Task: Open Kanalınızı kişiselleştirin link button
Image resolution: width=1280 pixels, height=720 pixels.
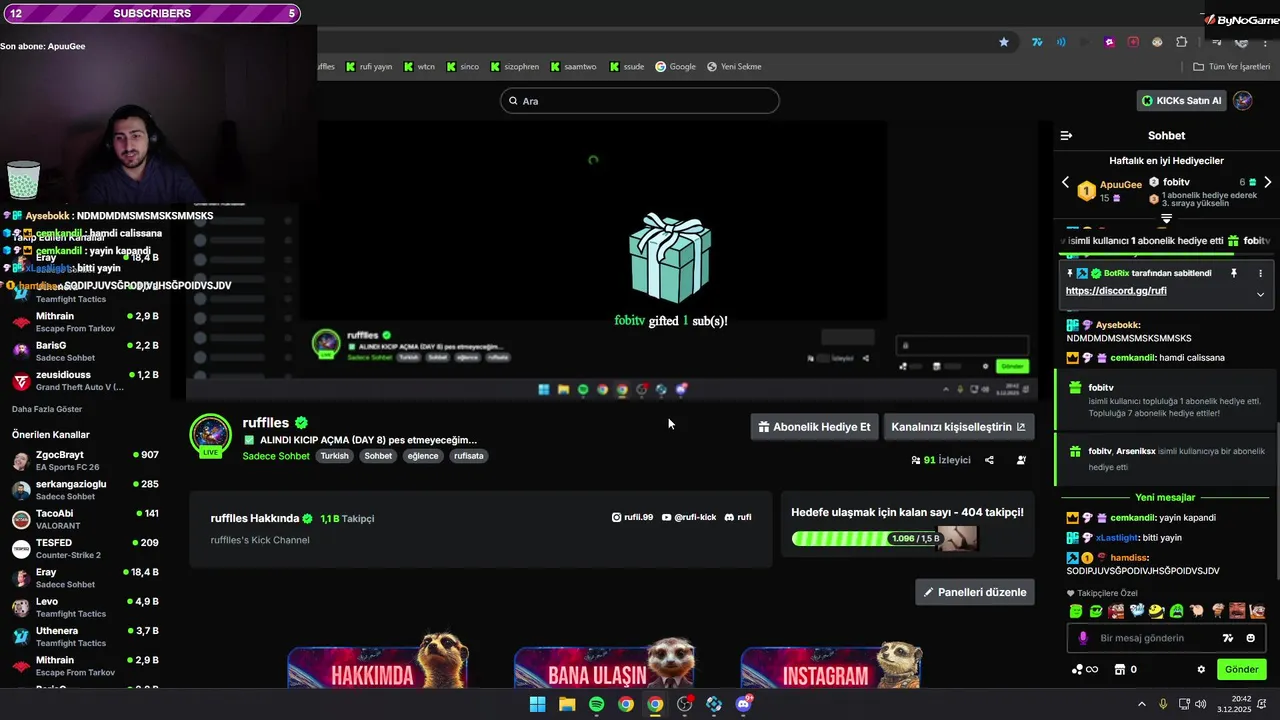Action: [958, 427]
